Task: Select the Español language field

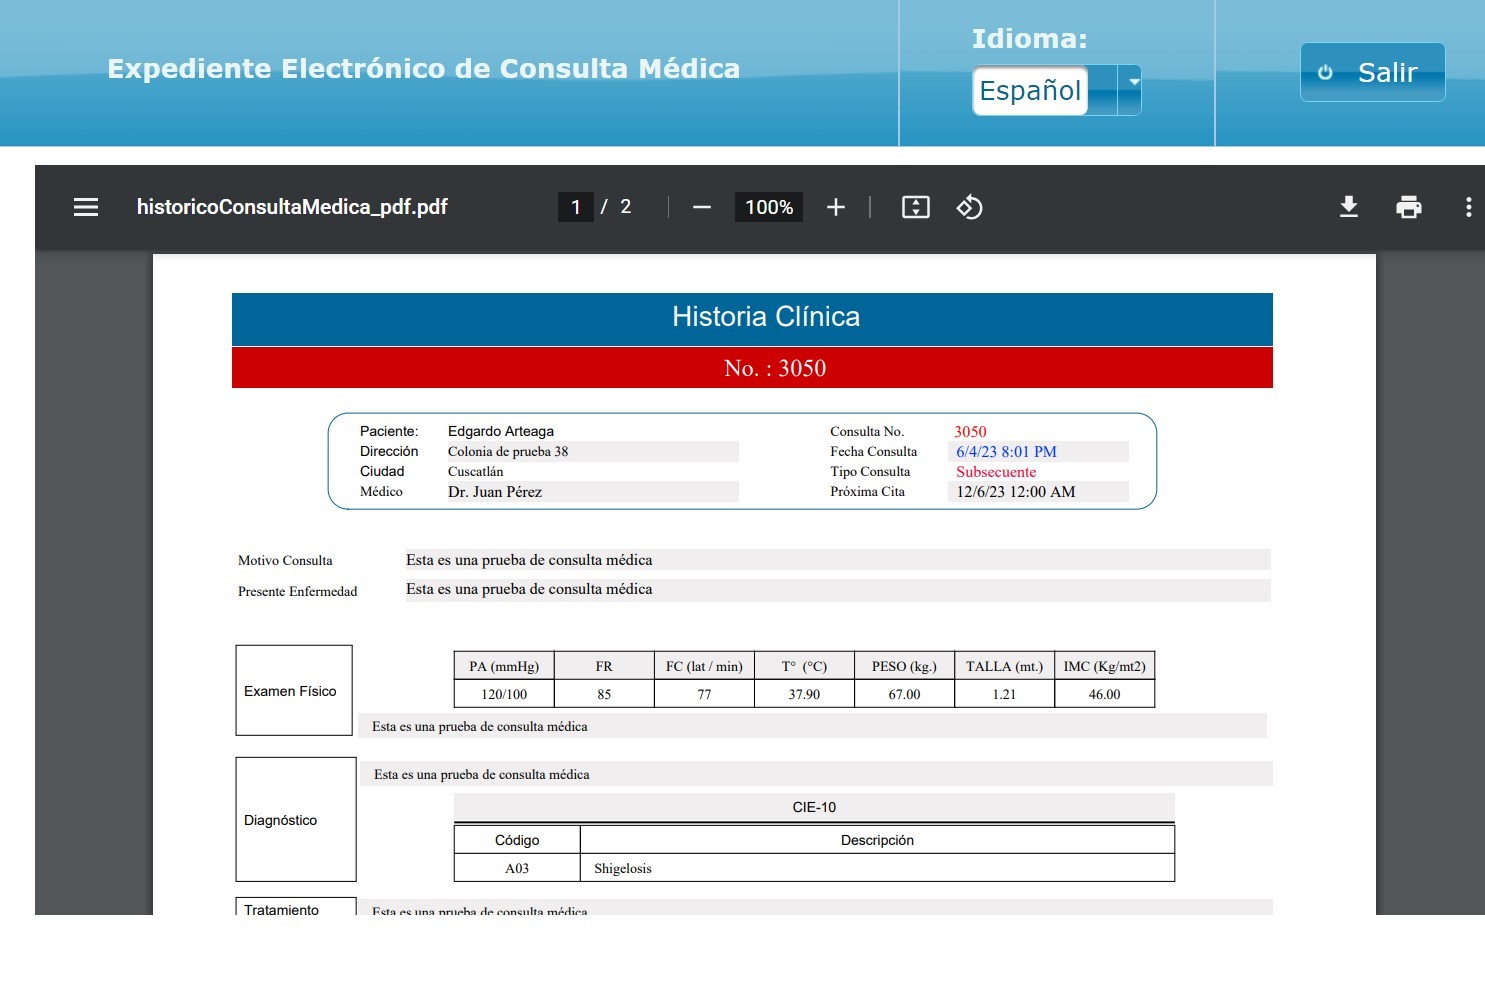Action: point(1031,91)
